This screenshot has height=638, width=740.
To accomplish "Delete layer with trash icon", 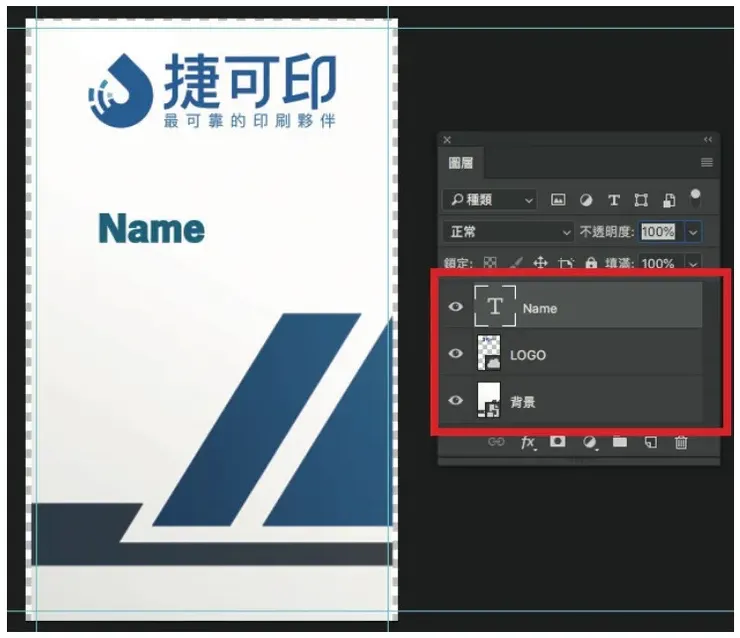I will click(x=681, y=442).
